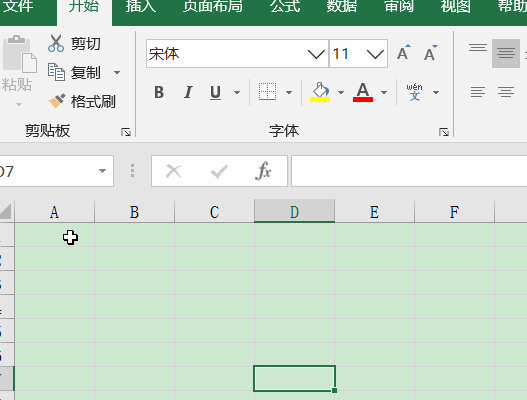Select column F header
The height and width of the screenshot is (400, 527).
tap(454, 211)
